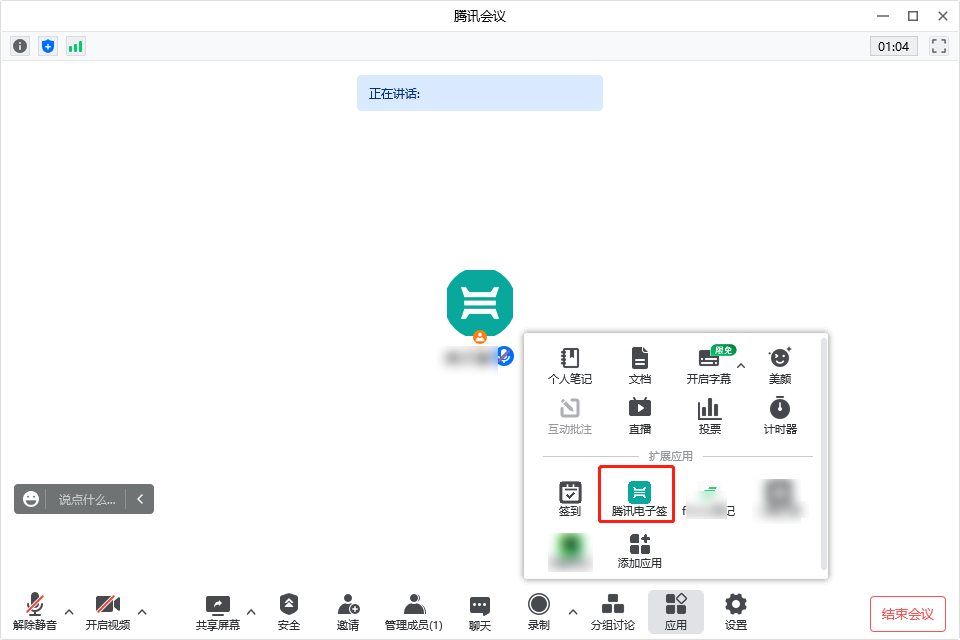
Task: Turn on camera with 开启视频
Action: coord(108,611)
